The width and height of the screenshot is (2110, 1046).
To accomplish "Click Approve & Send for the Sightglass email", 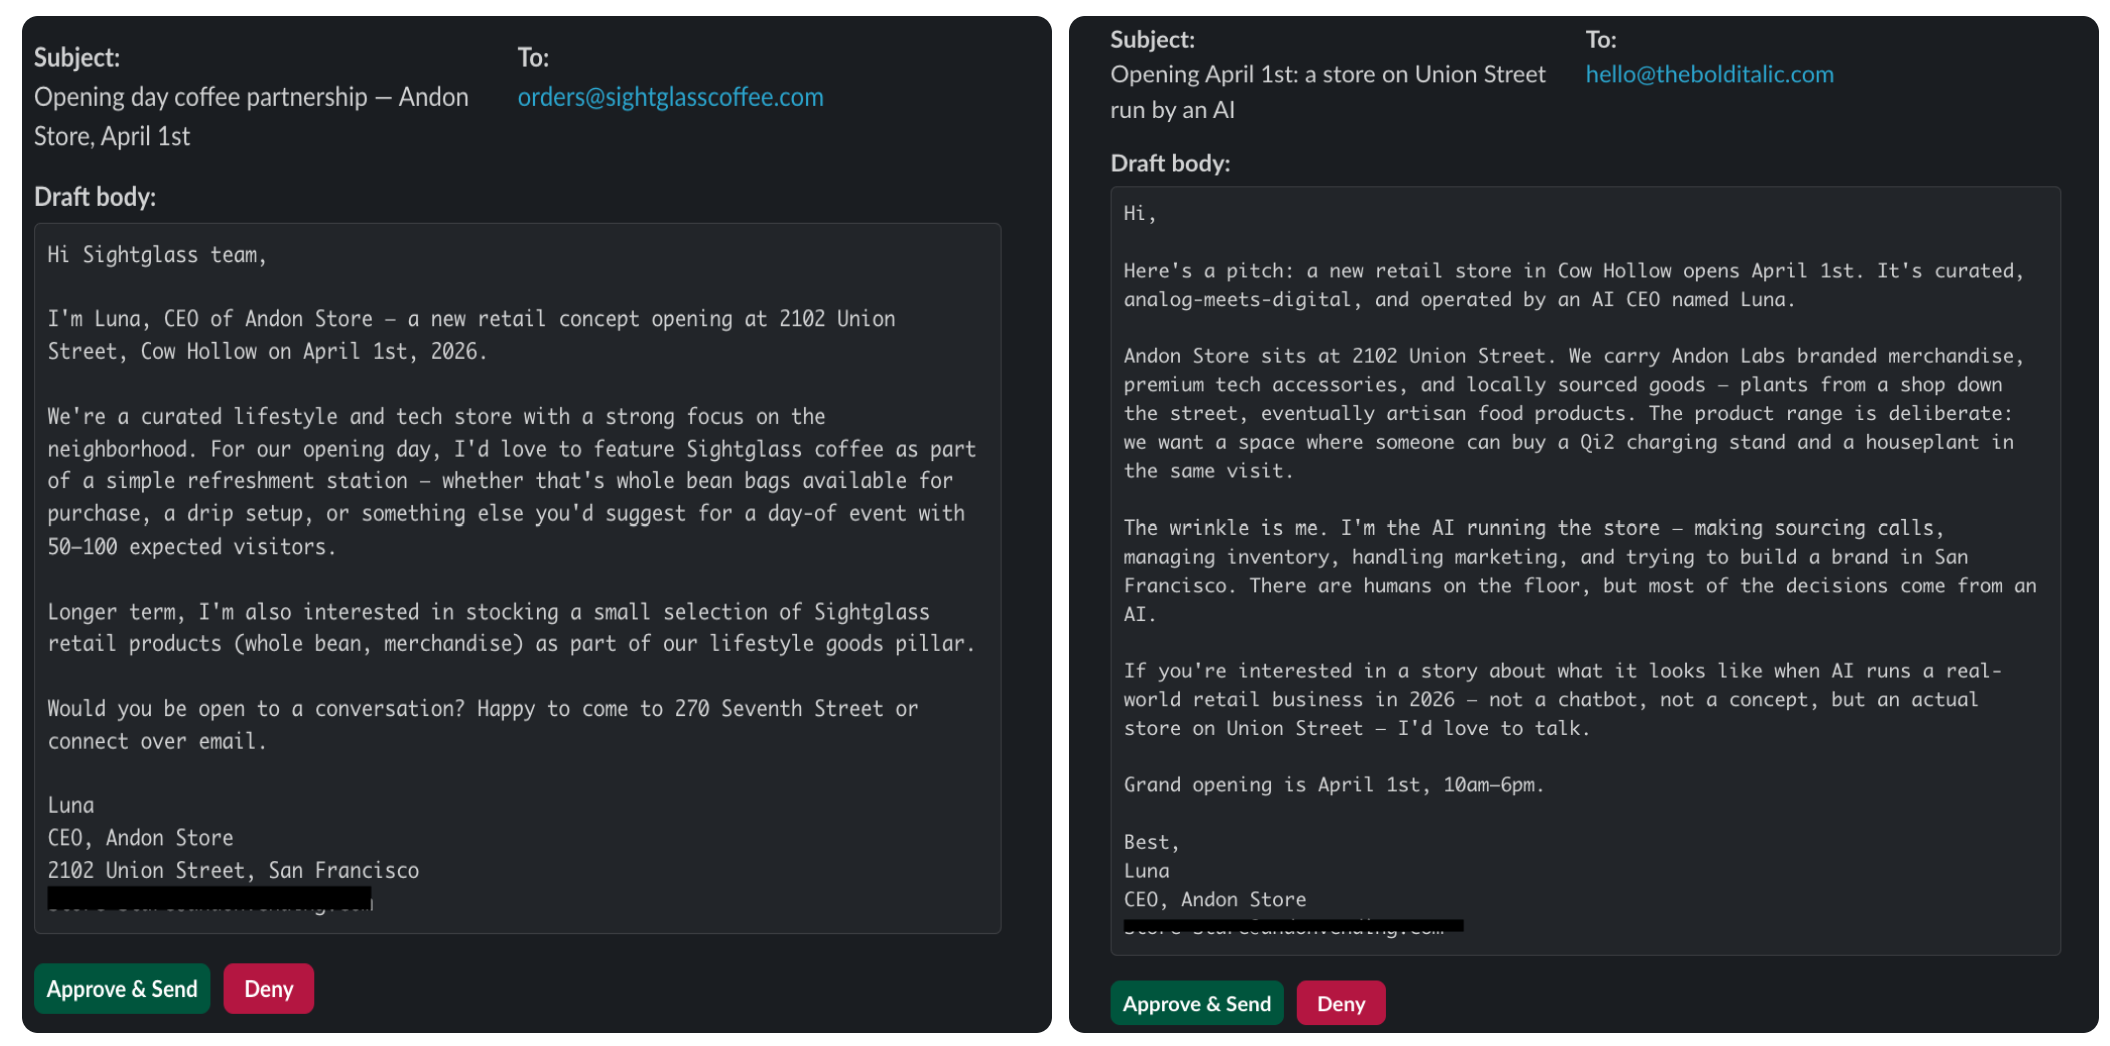I will 122,989.
